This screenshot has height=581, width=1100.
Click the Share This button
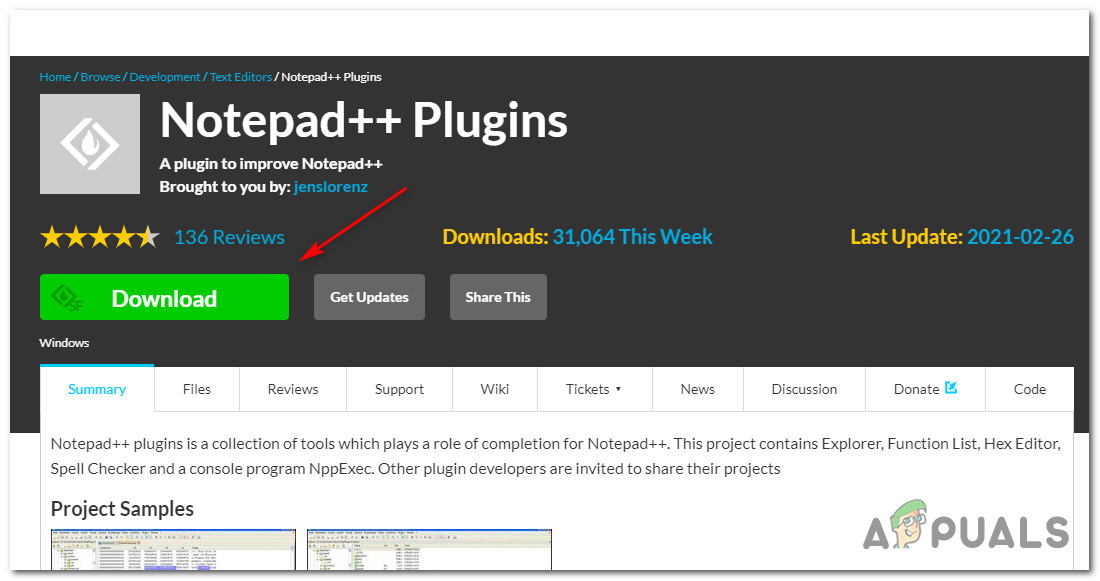498,297
